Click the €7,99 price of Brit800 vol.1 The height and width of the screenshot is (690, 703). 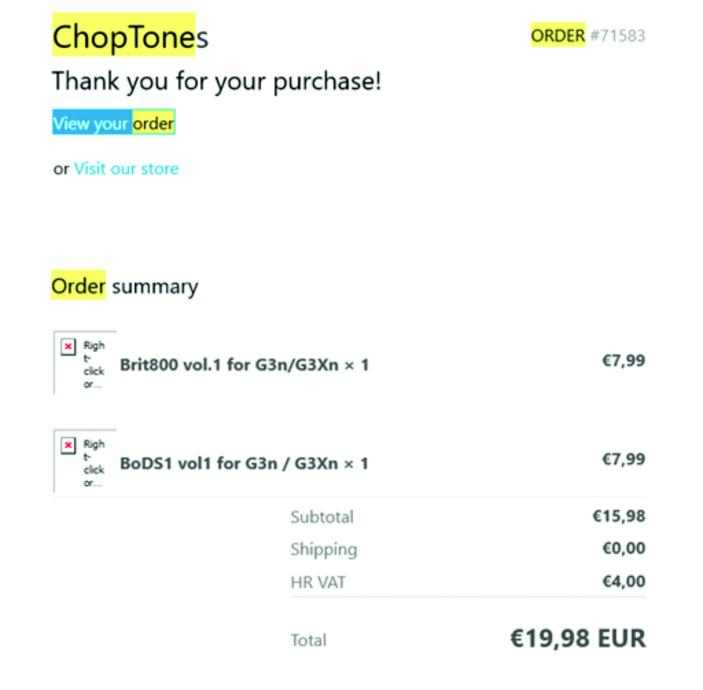pyautogui.click(x=623, y=361)
